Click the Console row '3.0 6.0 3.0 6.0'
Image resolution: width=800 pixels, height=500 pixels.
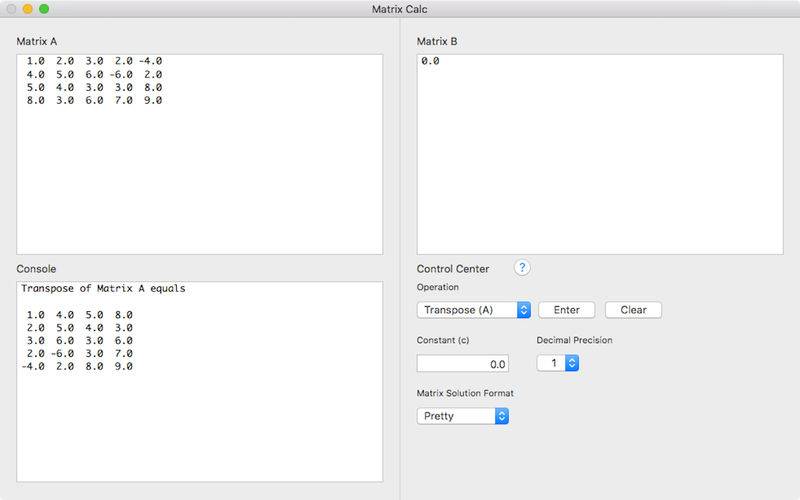click(80, 340)
